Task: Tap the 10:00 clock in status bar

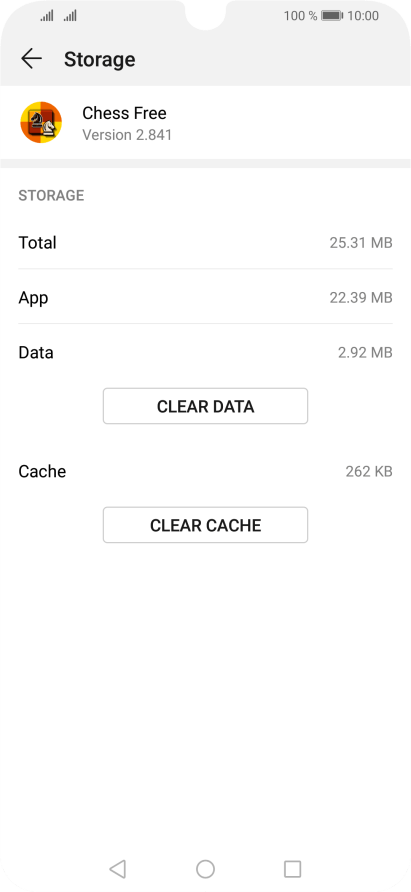Action: (x=363, y=16)
